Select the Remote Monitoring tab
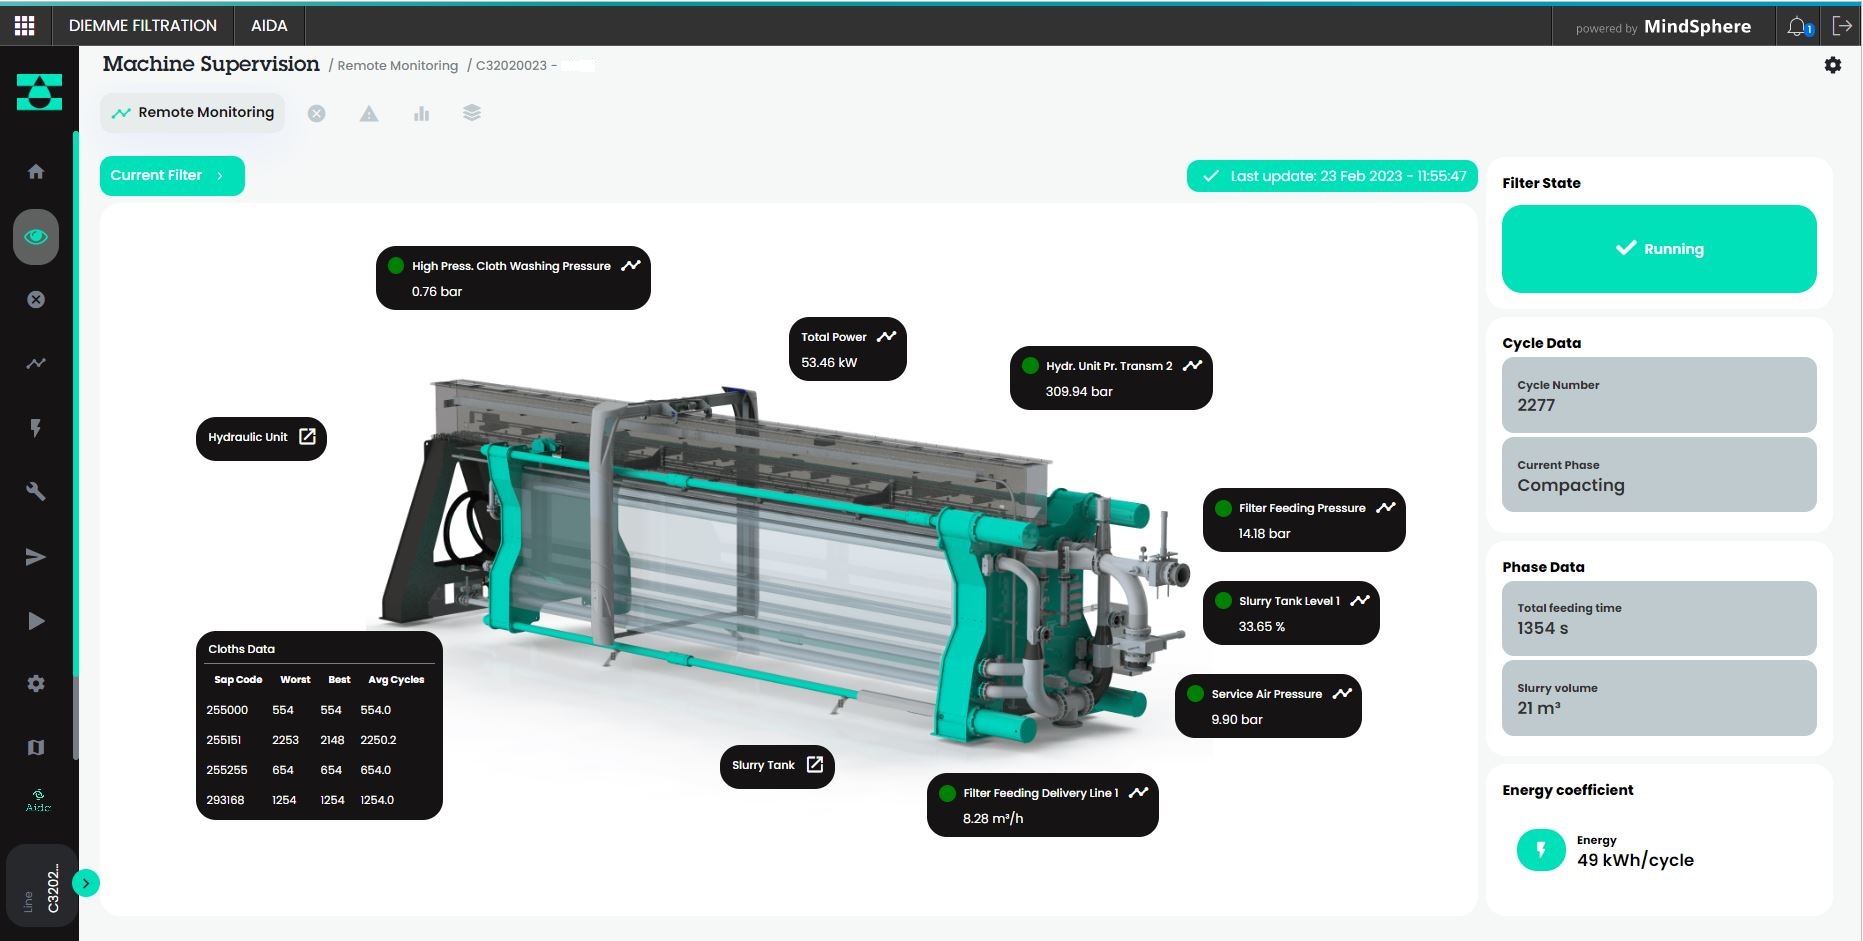Screen dimensions: 1863x941 [193, 113]
